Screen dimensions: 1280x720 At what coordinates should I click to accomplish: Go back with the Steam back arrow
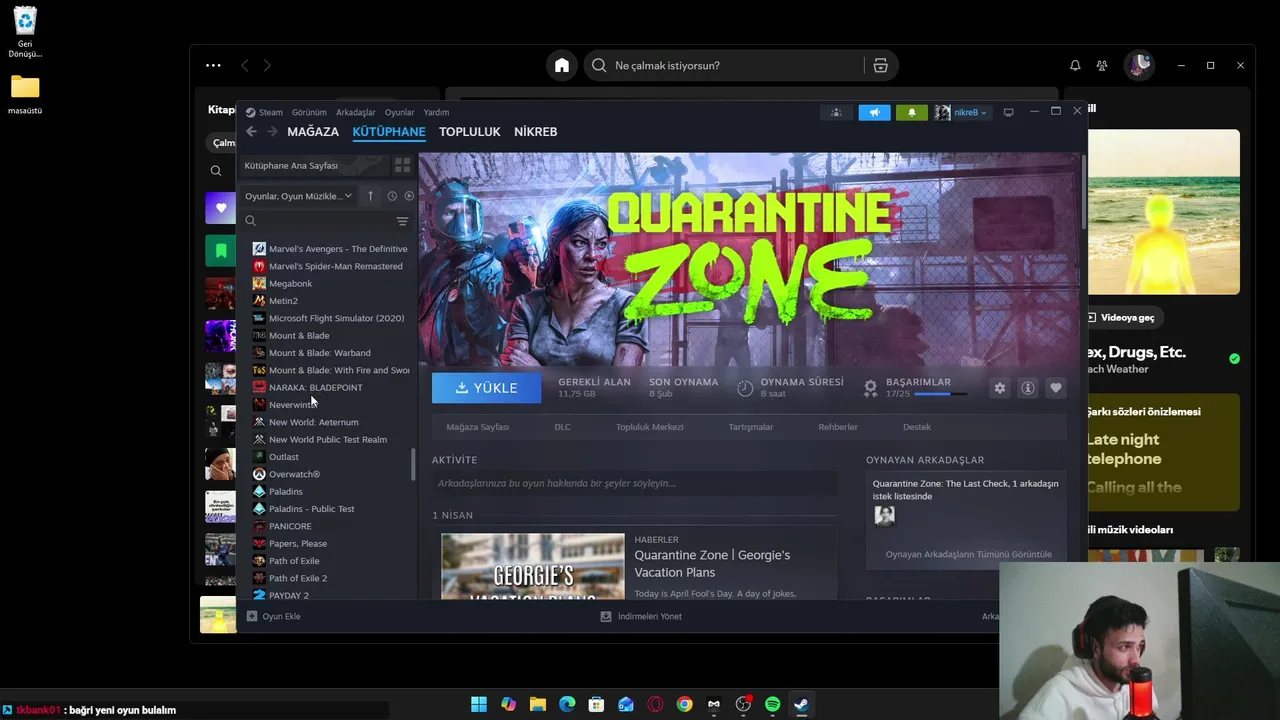(x=251, y=132)
